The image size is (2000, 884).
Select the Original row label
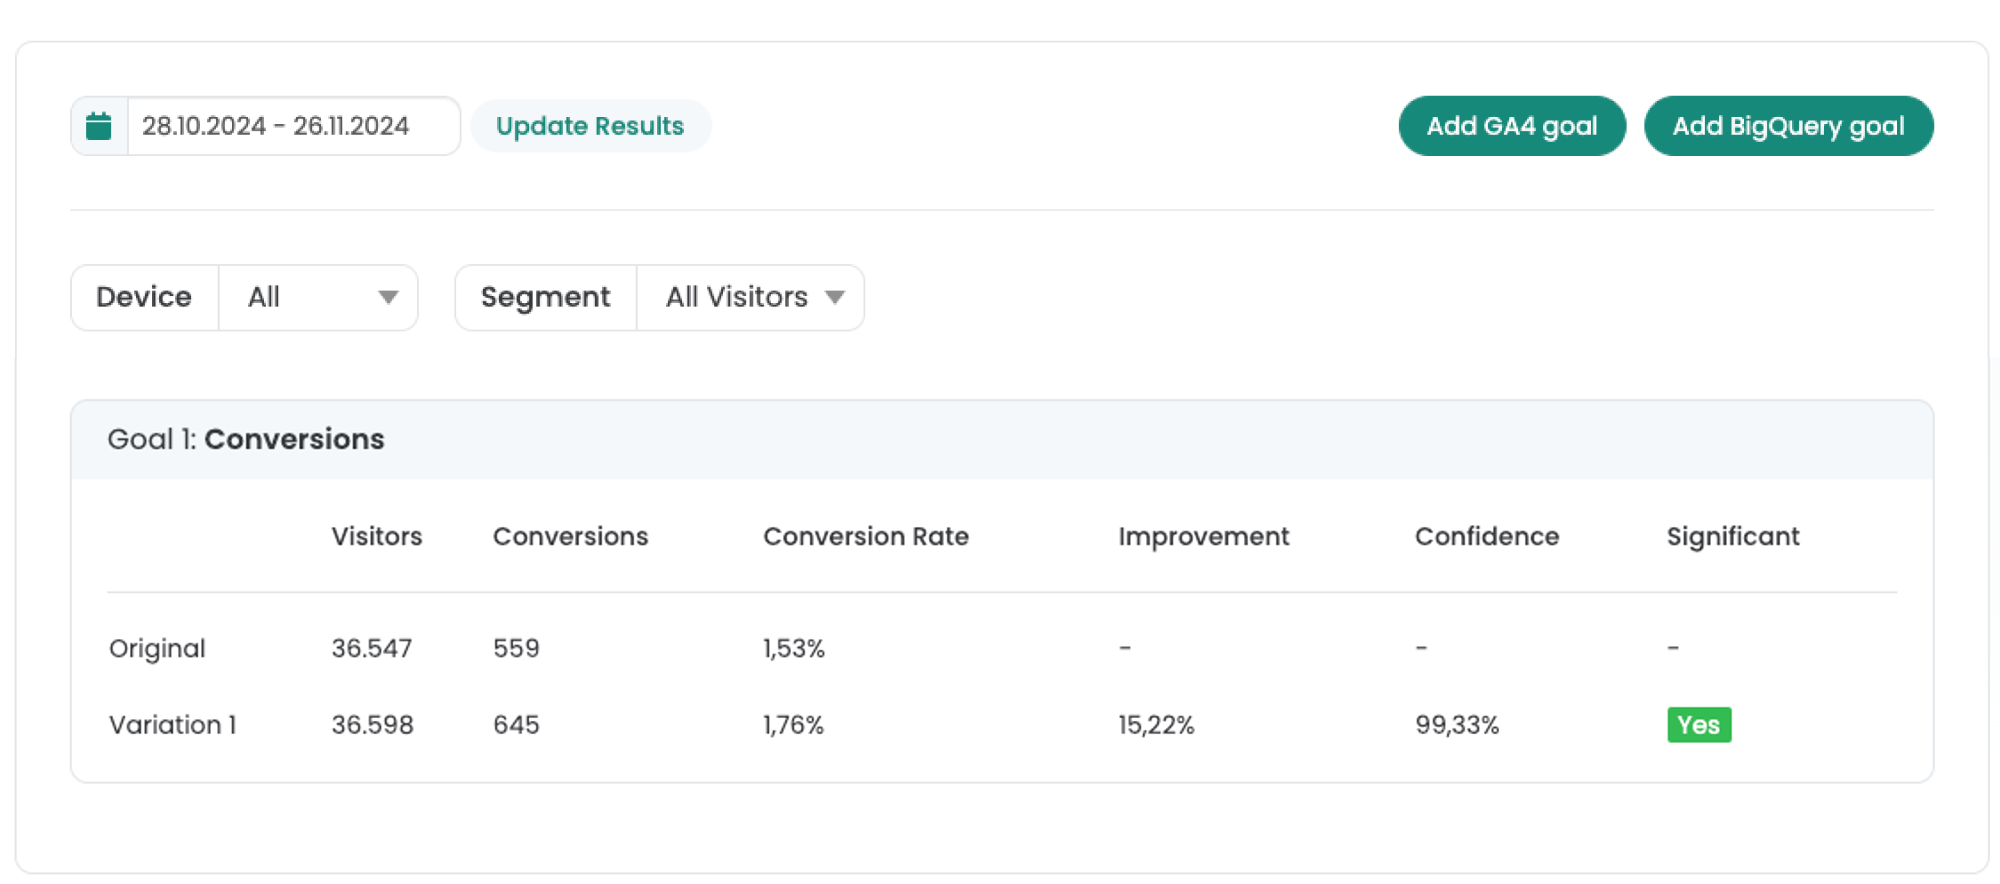click(x=157, y=648)
